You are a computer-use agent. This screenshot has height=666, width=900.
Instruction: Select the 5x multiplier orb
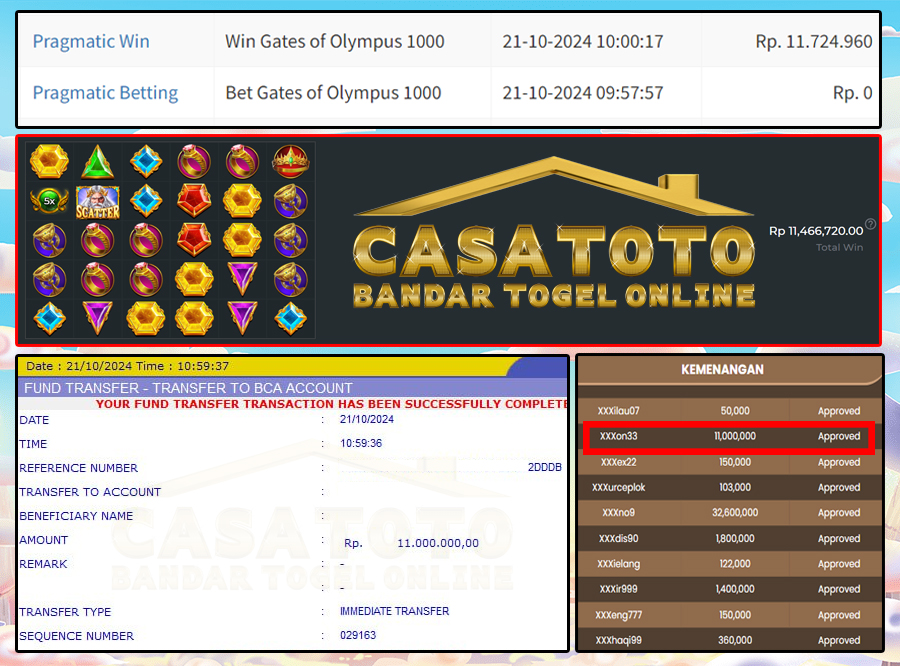click(x=47, y=201)
